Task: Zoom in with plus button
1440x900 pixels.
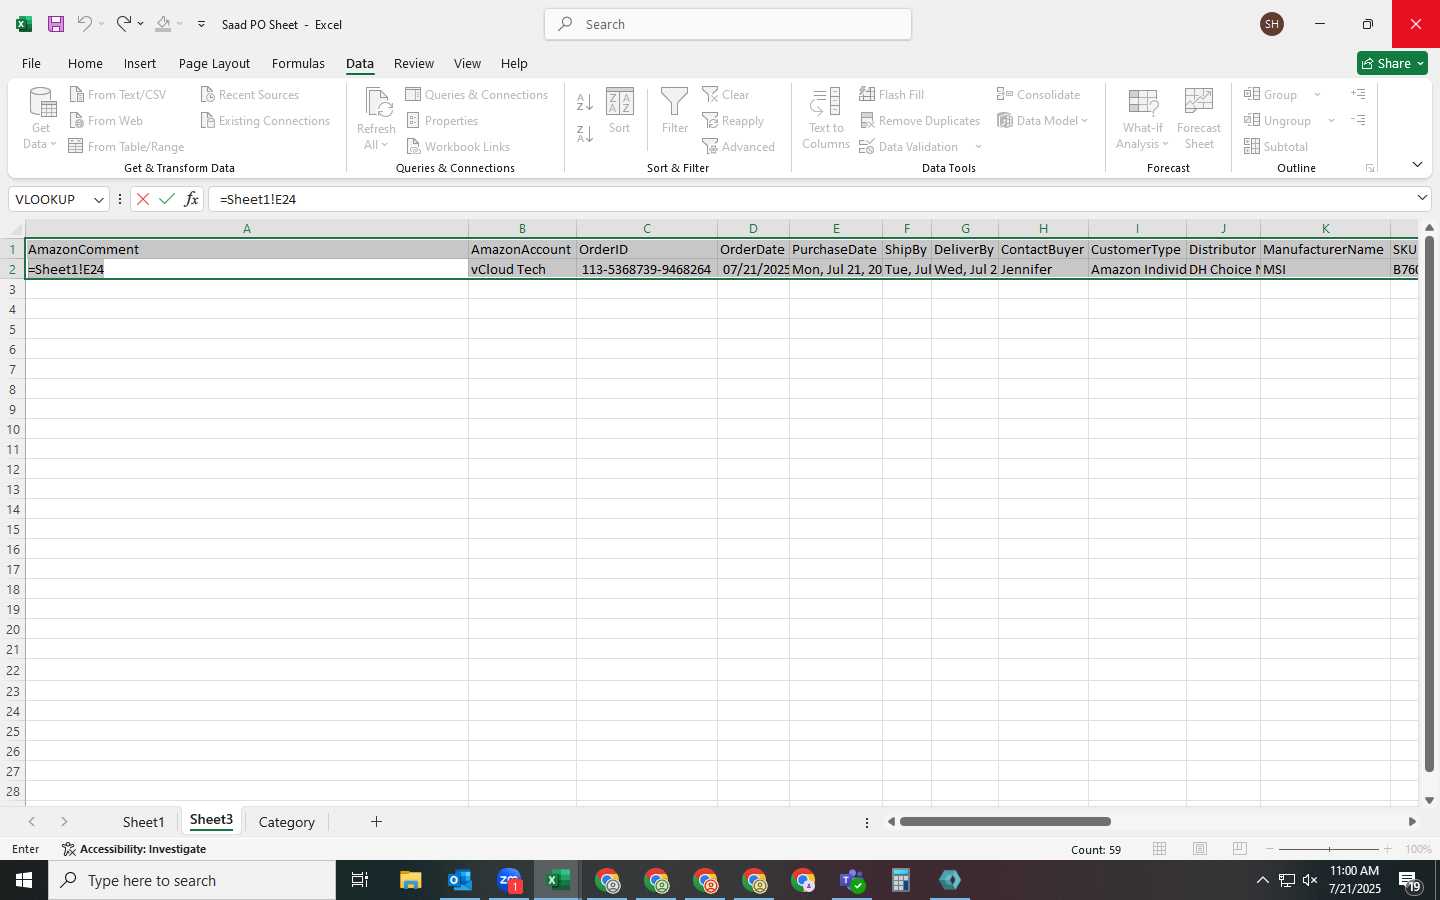Action: coord(1387,849)
